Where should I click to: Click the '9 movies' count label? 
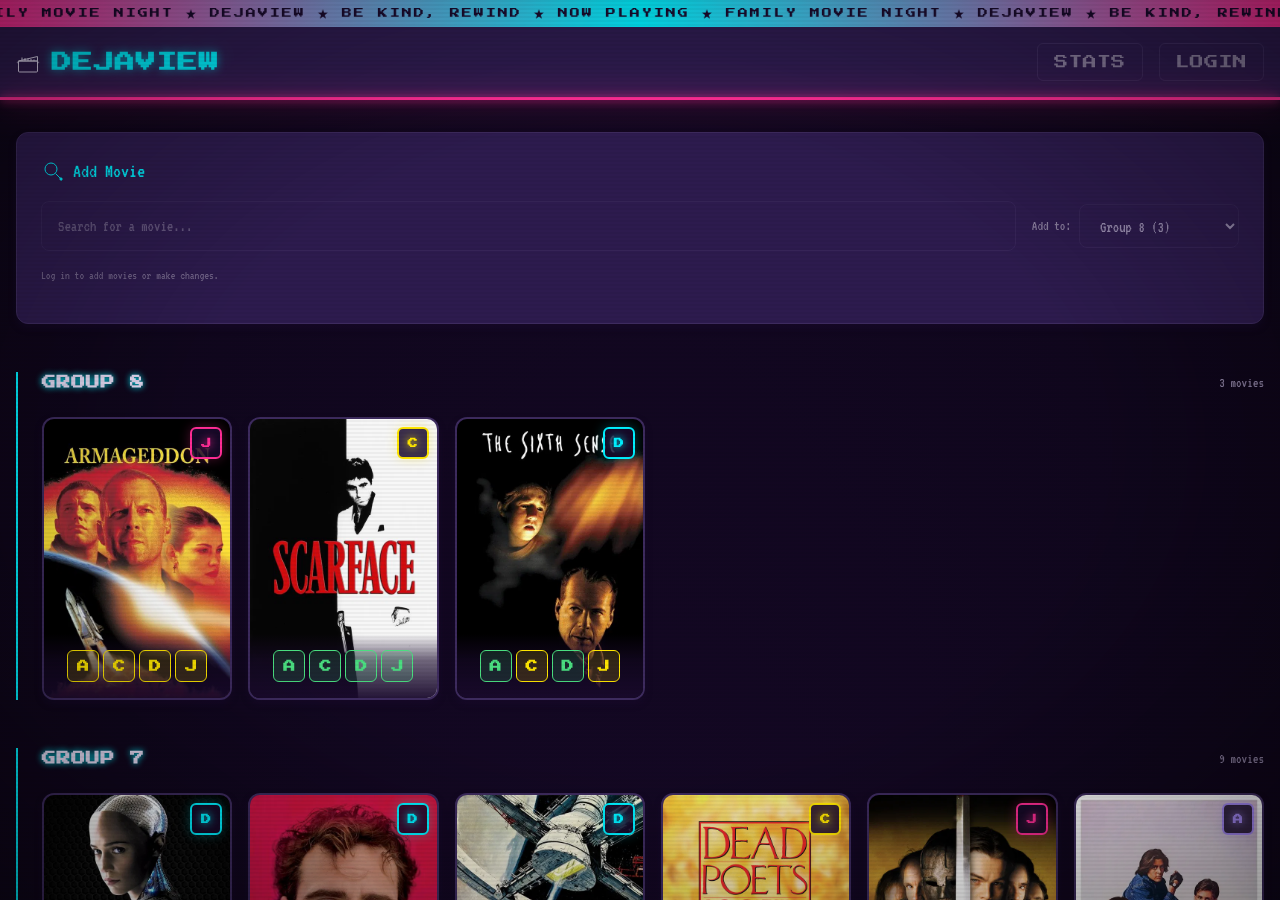[x=1241, y=759]
